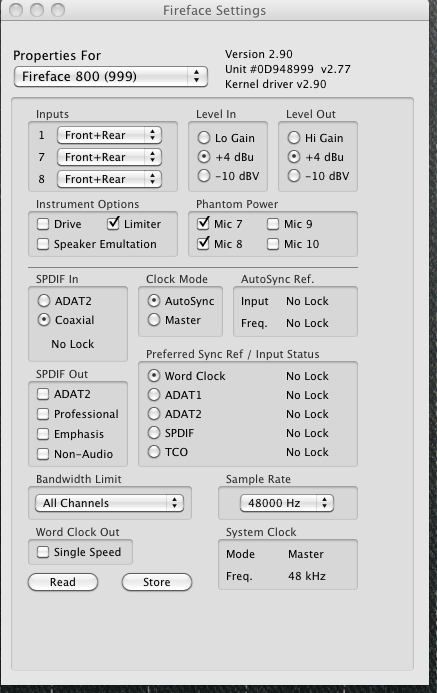Enable Single Speed Word Clock Out

tap(43, 552)
